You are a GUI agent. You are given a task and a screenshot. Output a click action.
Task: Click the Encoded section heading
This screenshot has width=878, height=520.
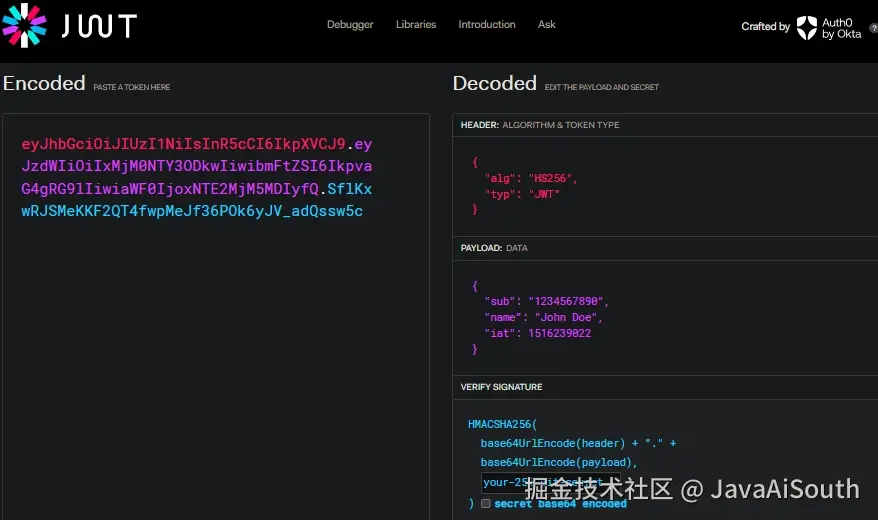pos(44,83)
